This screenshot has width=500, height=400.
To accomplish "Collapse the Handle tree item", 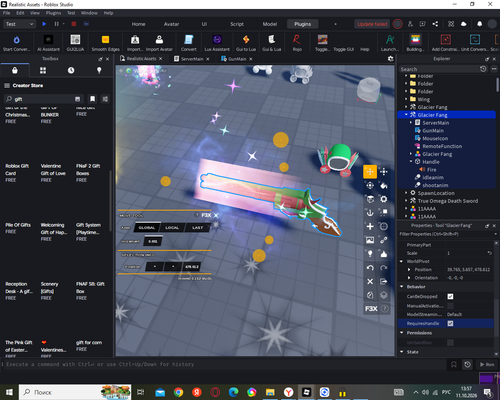I will (x=411, y=162).
